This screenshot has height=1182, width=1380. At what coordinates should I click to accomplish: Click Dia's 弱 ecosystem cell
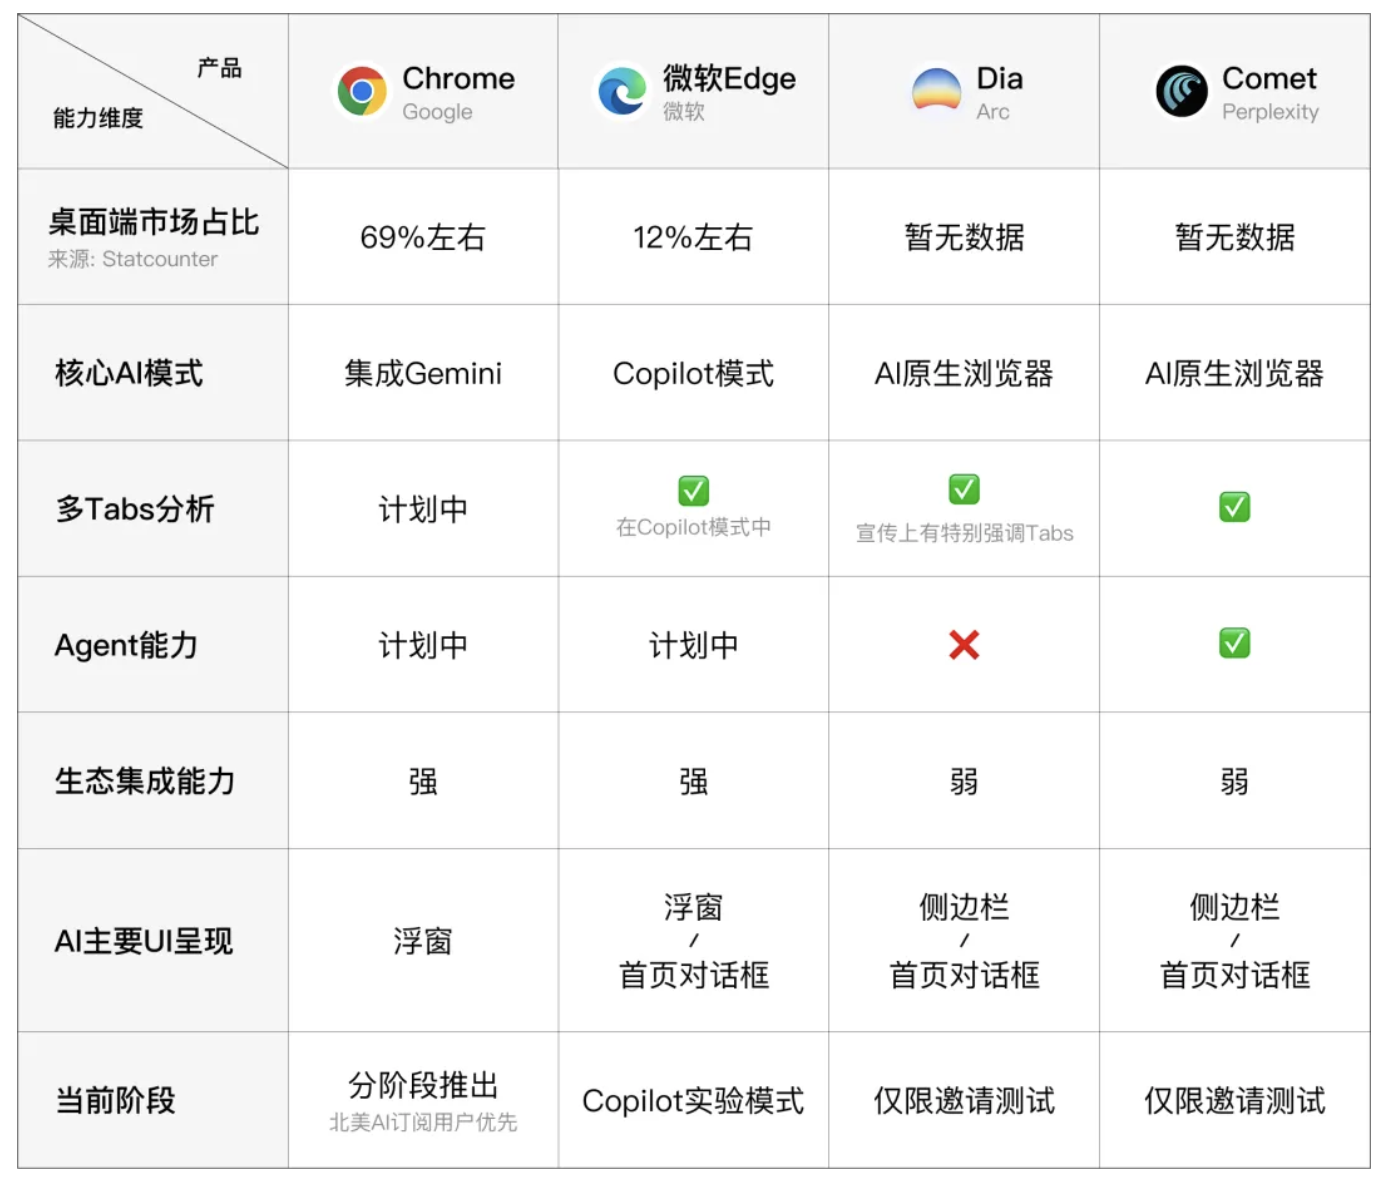pyautogui.click(x=964, y=781)
